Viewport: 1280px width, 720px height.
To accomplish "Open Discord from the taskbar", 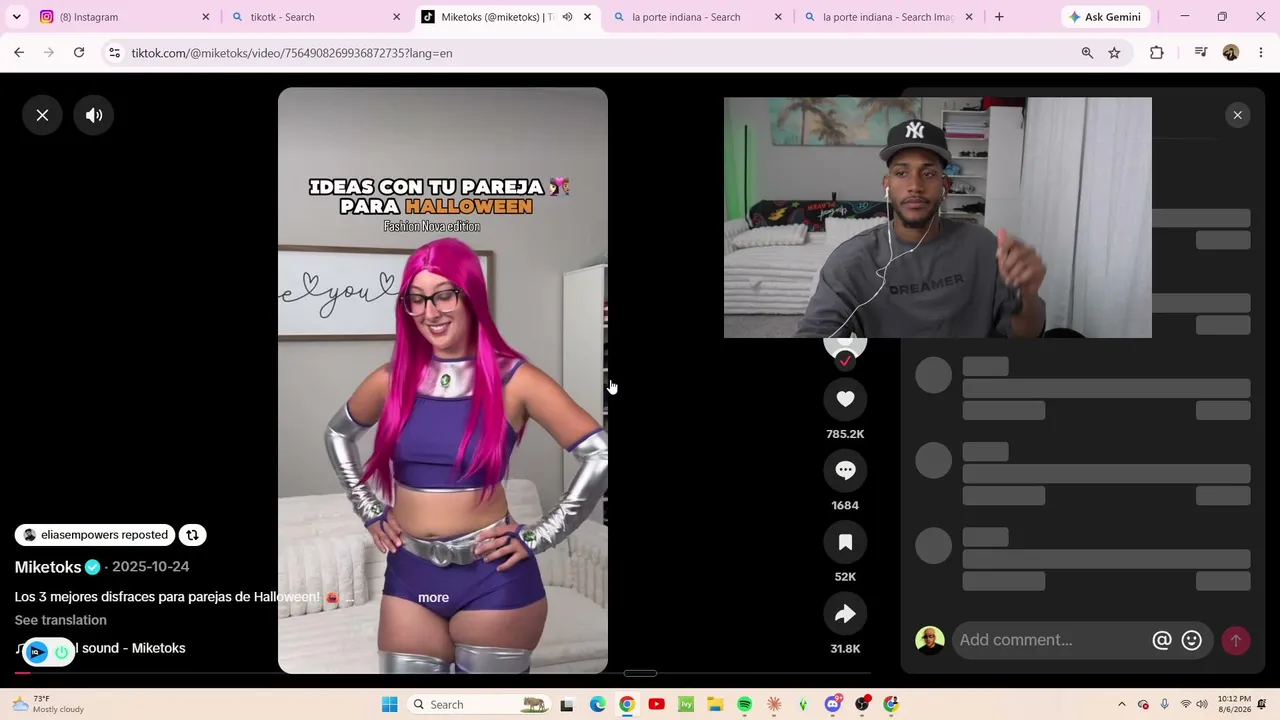I will [x=833, y=704].
